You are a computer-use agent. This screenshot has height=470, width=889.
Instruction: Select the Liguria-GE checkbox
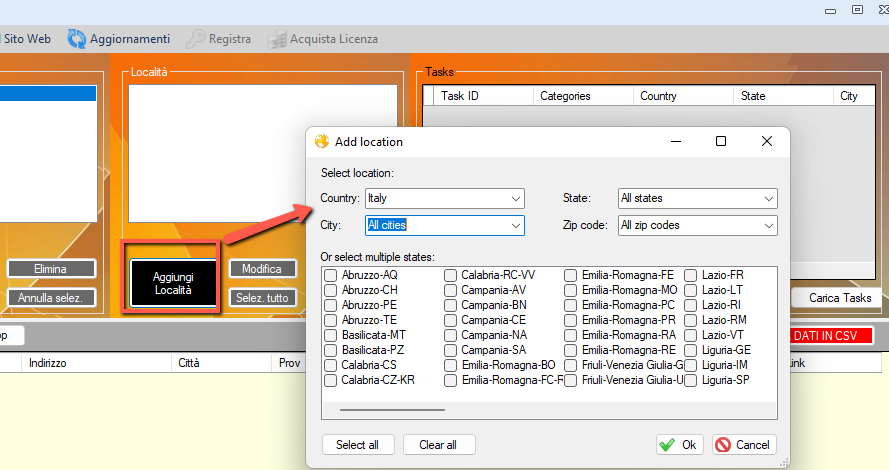click(x=691, y=350)
